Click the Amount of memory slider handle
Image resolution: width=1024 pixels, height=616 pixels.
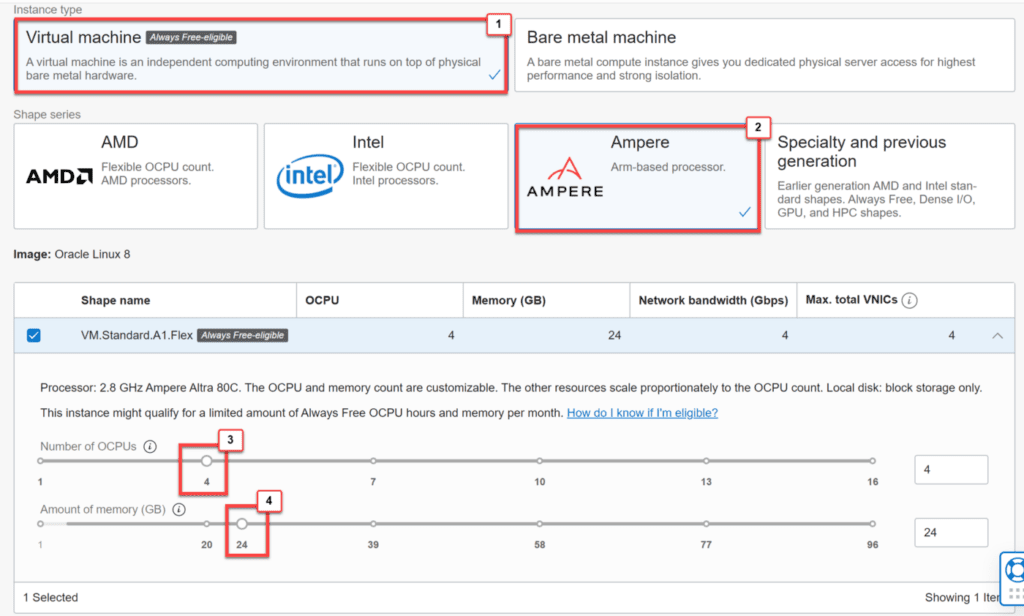coord(241,523)
